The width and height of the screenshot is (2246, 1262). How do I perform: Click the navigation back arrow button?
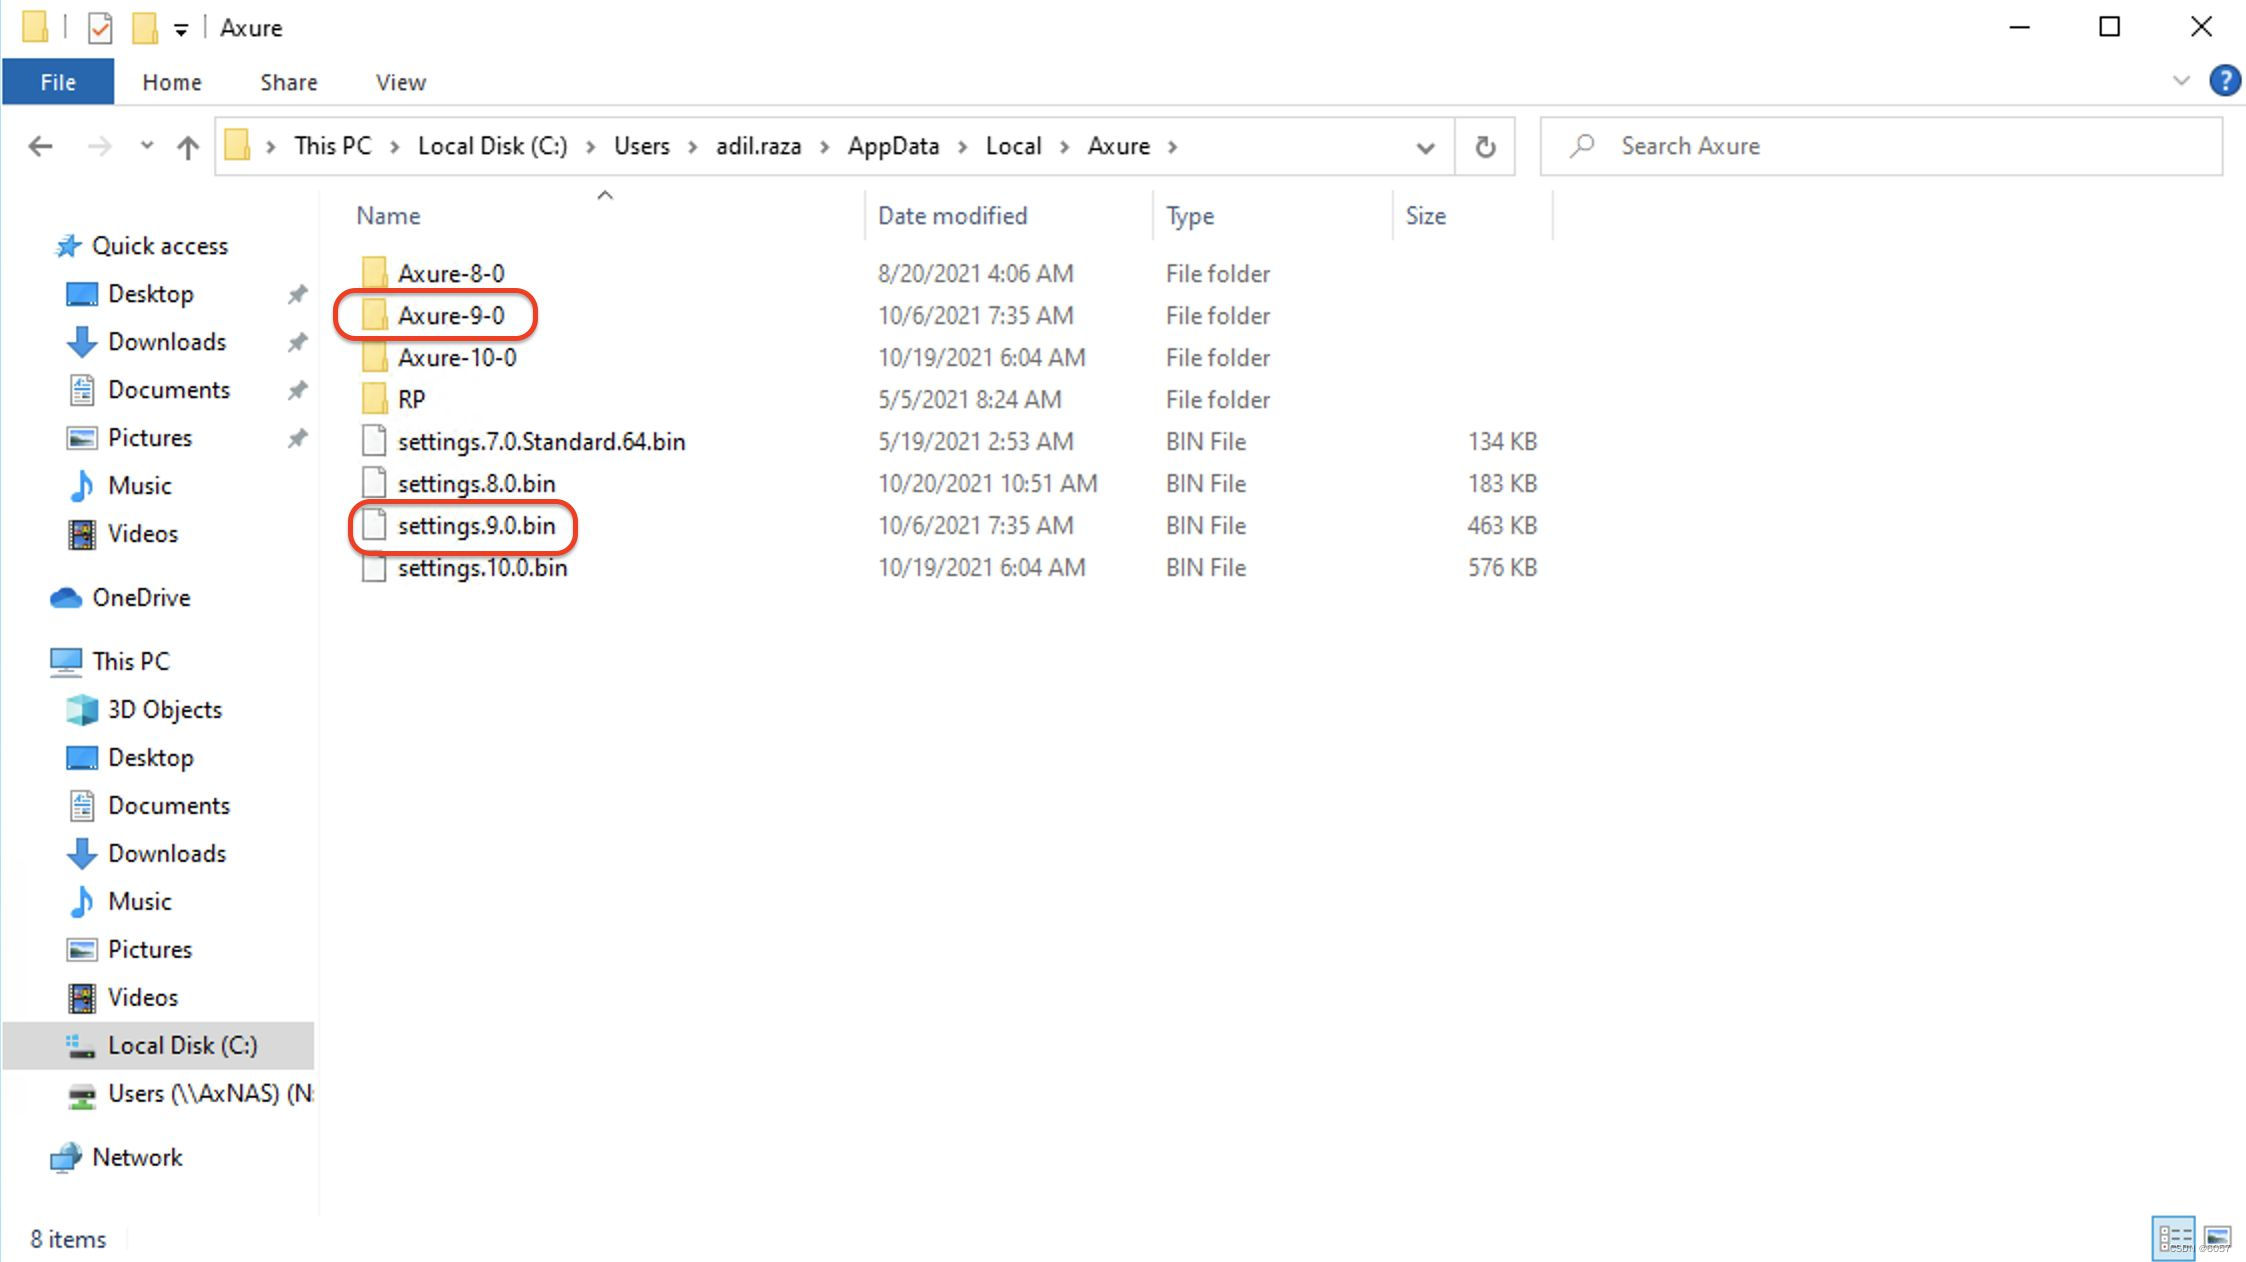click(x=40, y=145)
